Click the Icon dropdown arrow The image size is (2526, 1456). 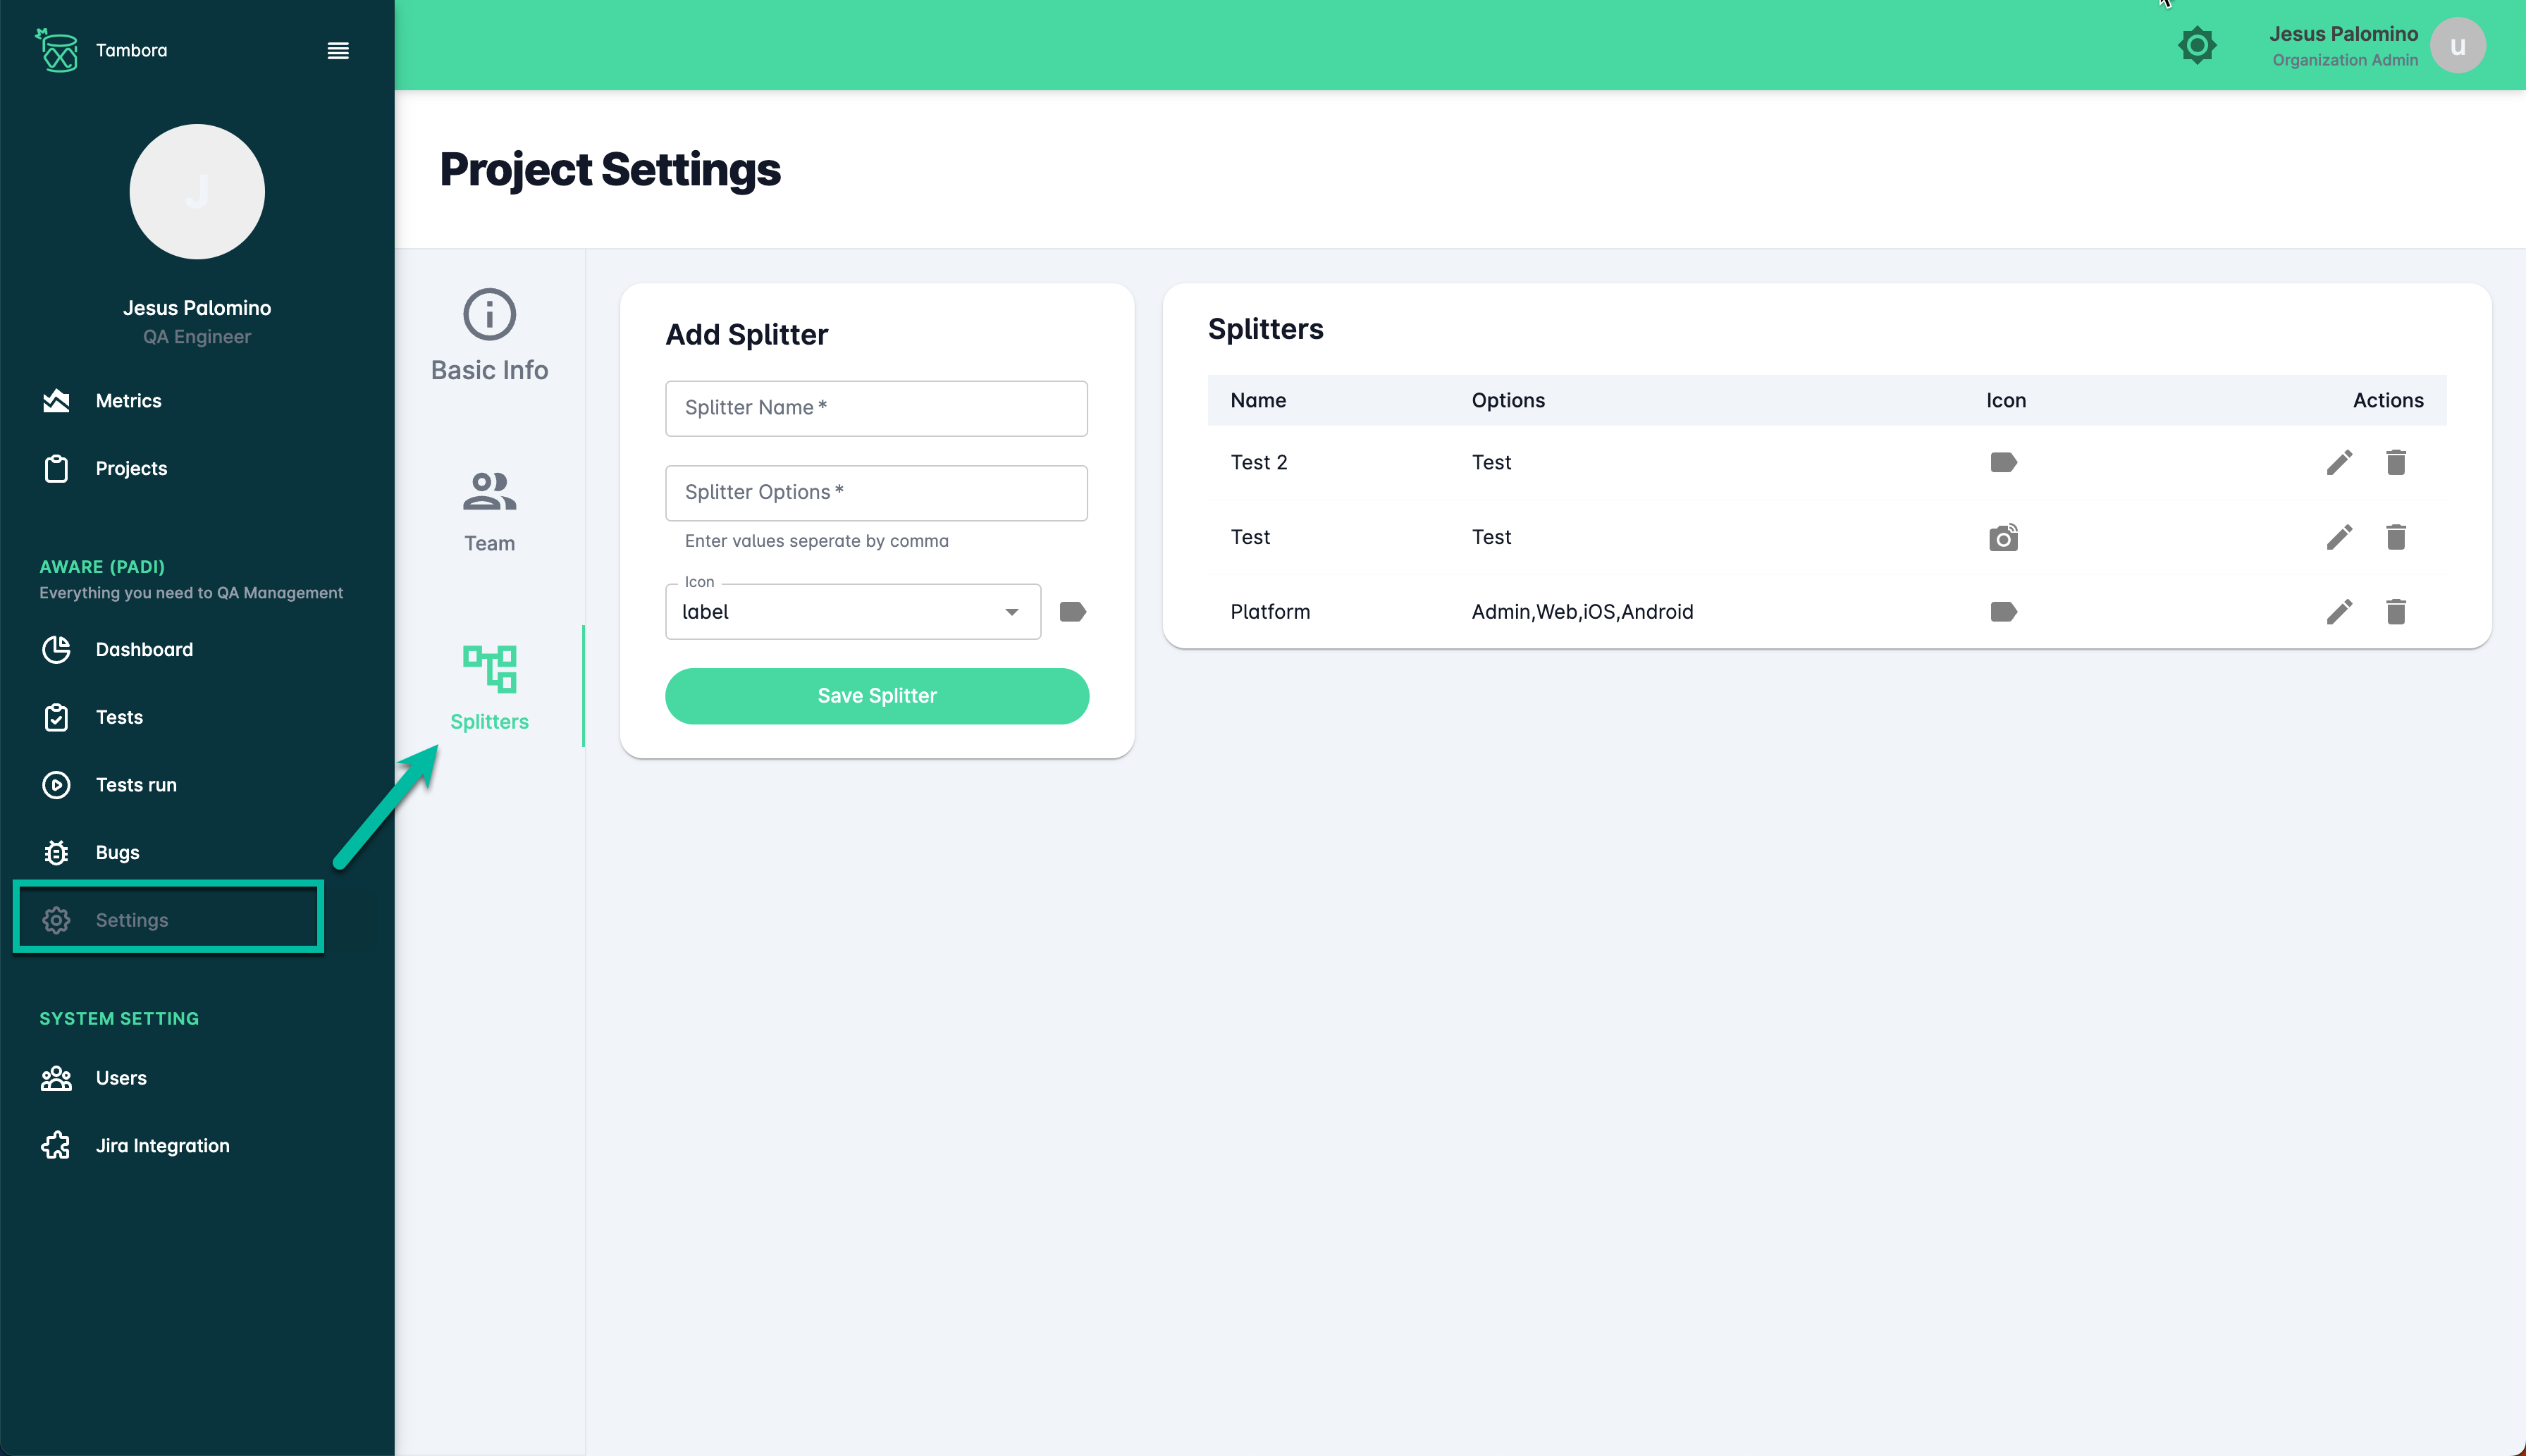pyautogui.click(x=1012, y=612)
